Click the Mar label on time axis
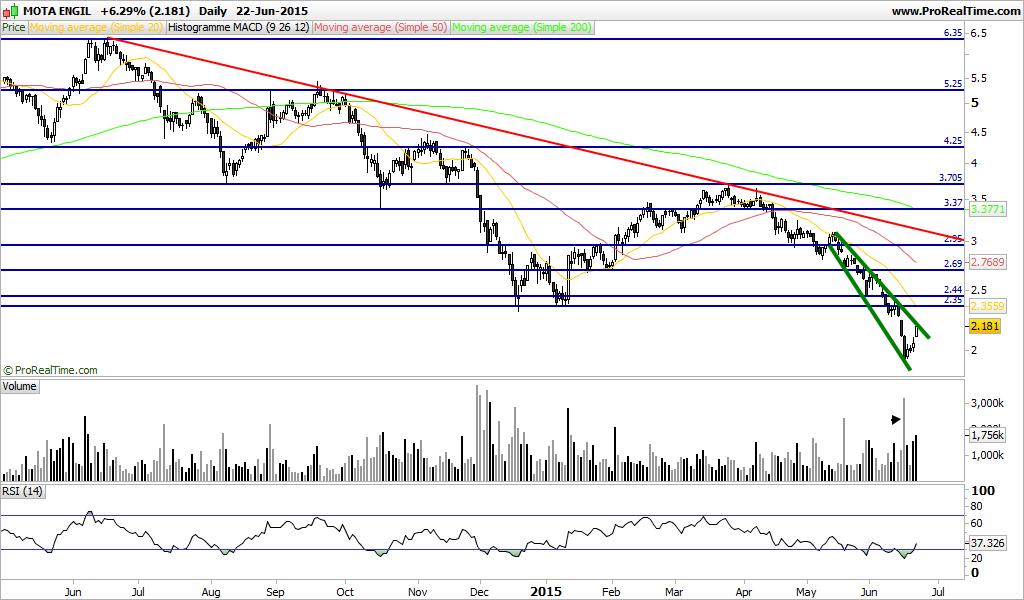Viewport: 1024px width, 600px height. click(674, 592)
